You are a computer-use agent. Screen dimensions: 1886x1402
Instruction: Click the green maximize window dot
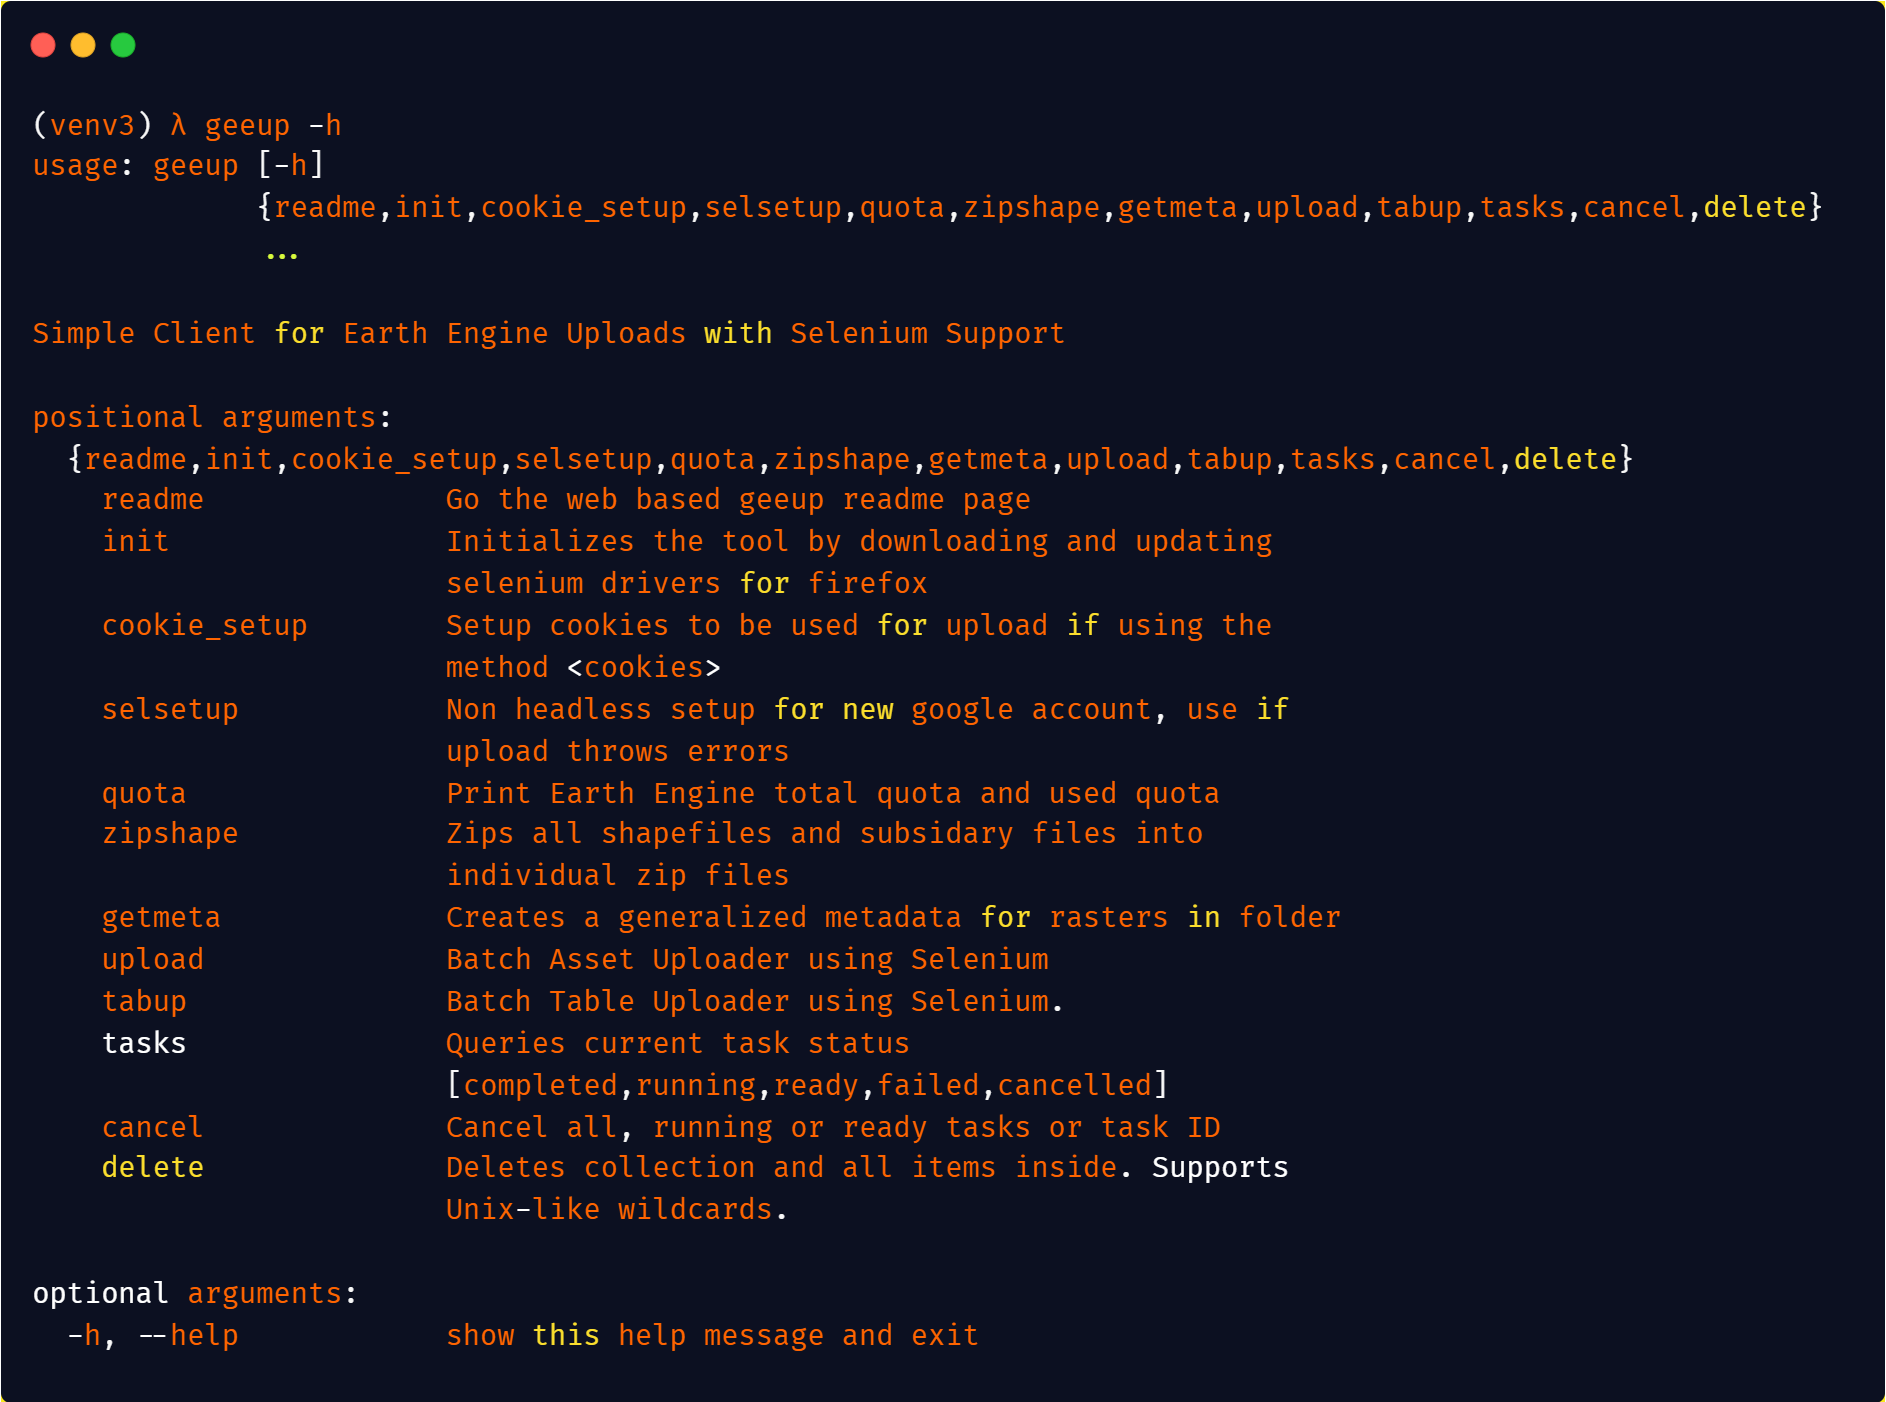click(x=123, y=45)
